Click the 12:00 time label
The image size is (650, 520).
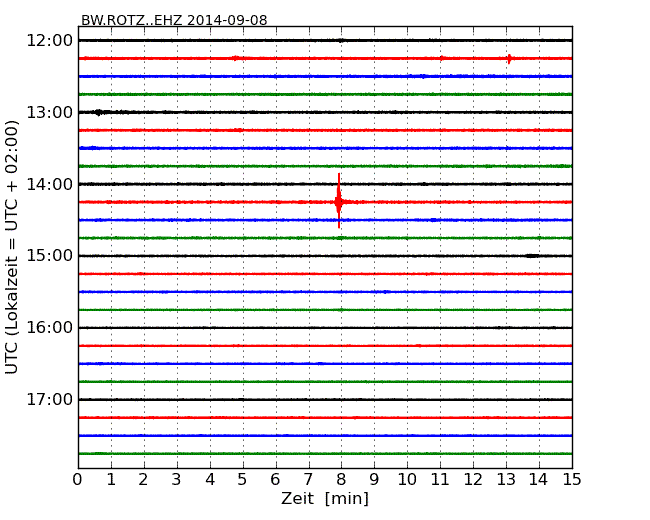coord(49,41)
